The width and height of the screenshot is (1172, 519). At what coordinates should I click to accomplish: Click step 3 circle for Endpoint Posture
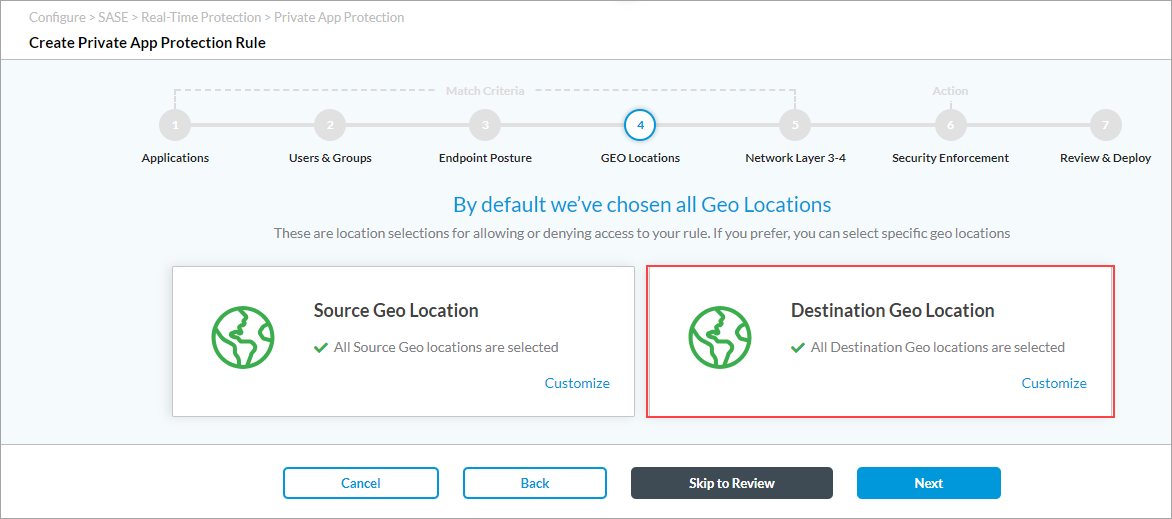click(x=485, y=126)
